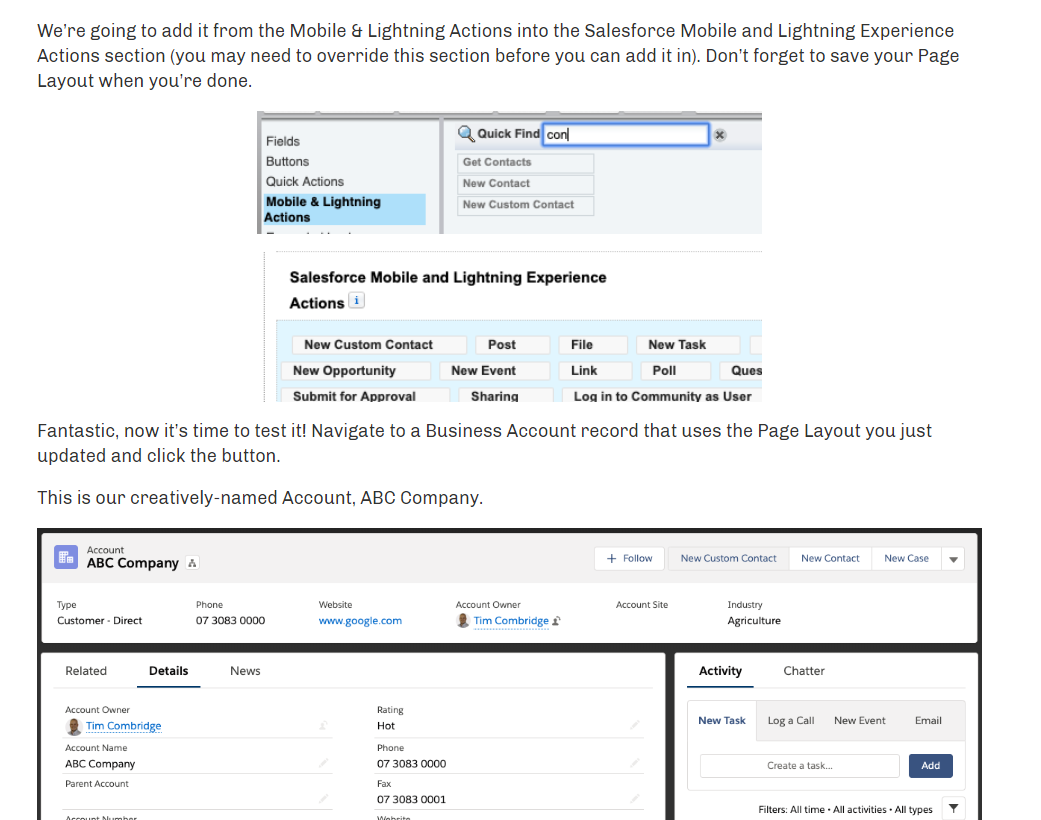
Task: Click the change owner icon in header
Action: coord(556,621)
